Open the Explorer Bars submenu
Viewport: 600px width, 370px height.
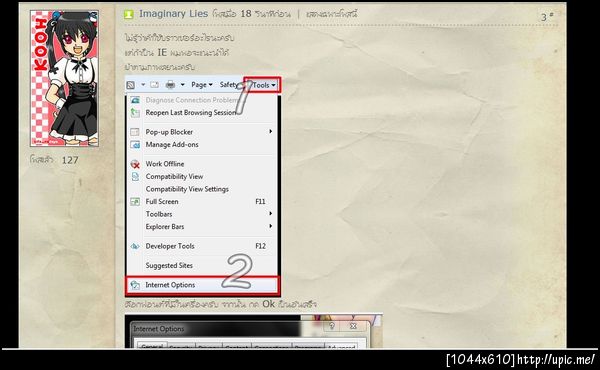tap(201, 227)
